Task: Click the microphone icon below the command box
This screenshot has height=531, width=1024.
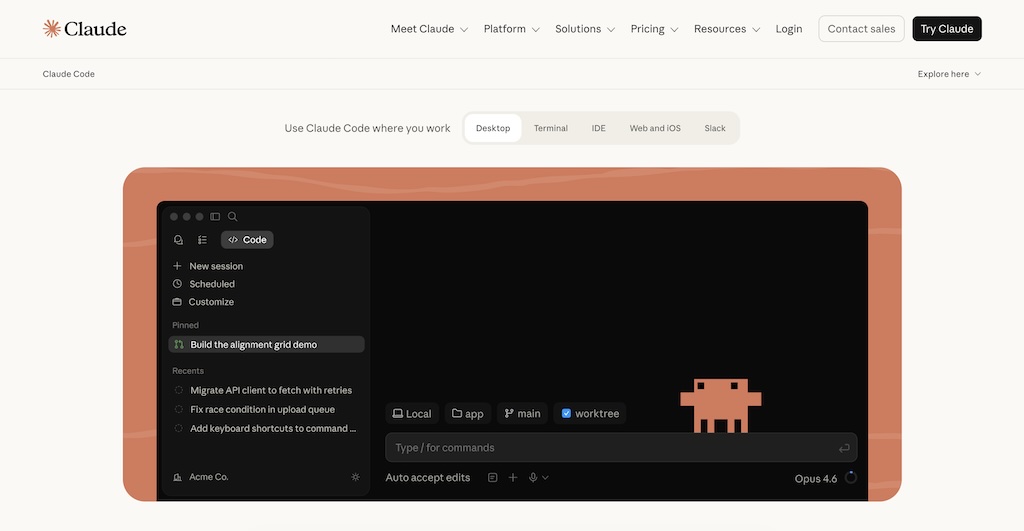Action: pyautogui.click(x=533, y=478)
